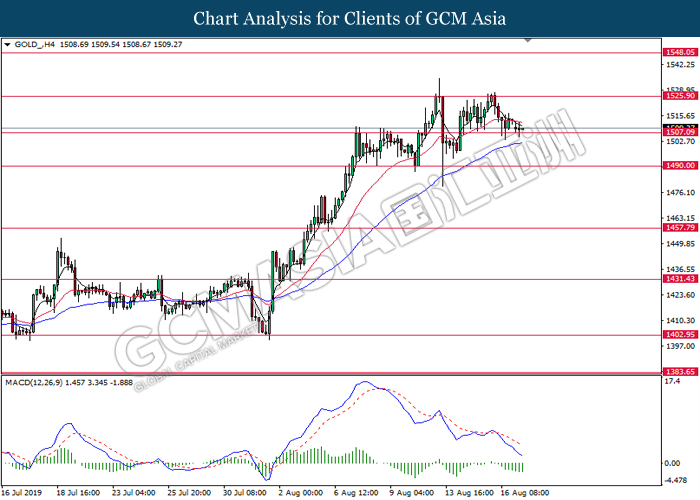The image size is (700, 500).
Task: Click the 1542.25 price scale value
Action: 680,65
